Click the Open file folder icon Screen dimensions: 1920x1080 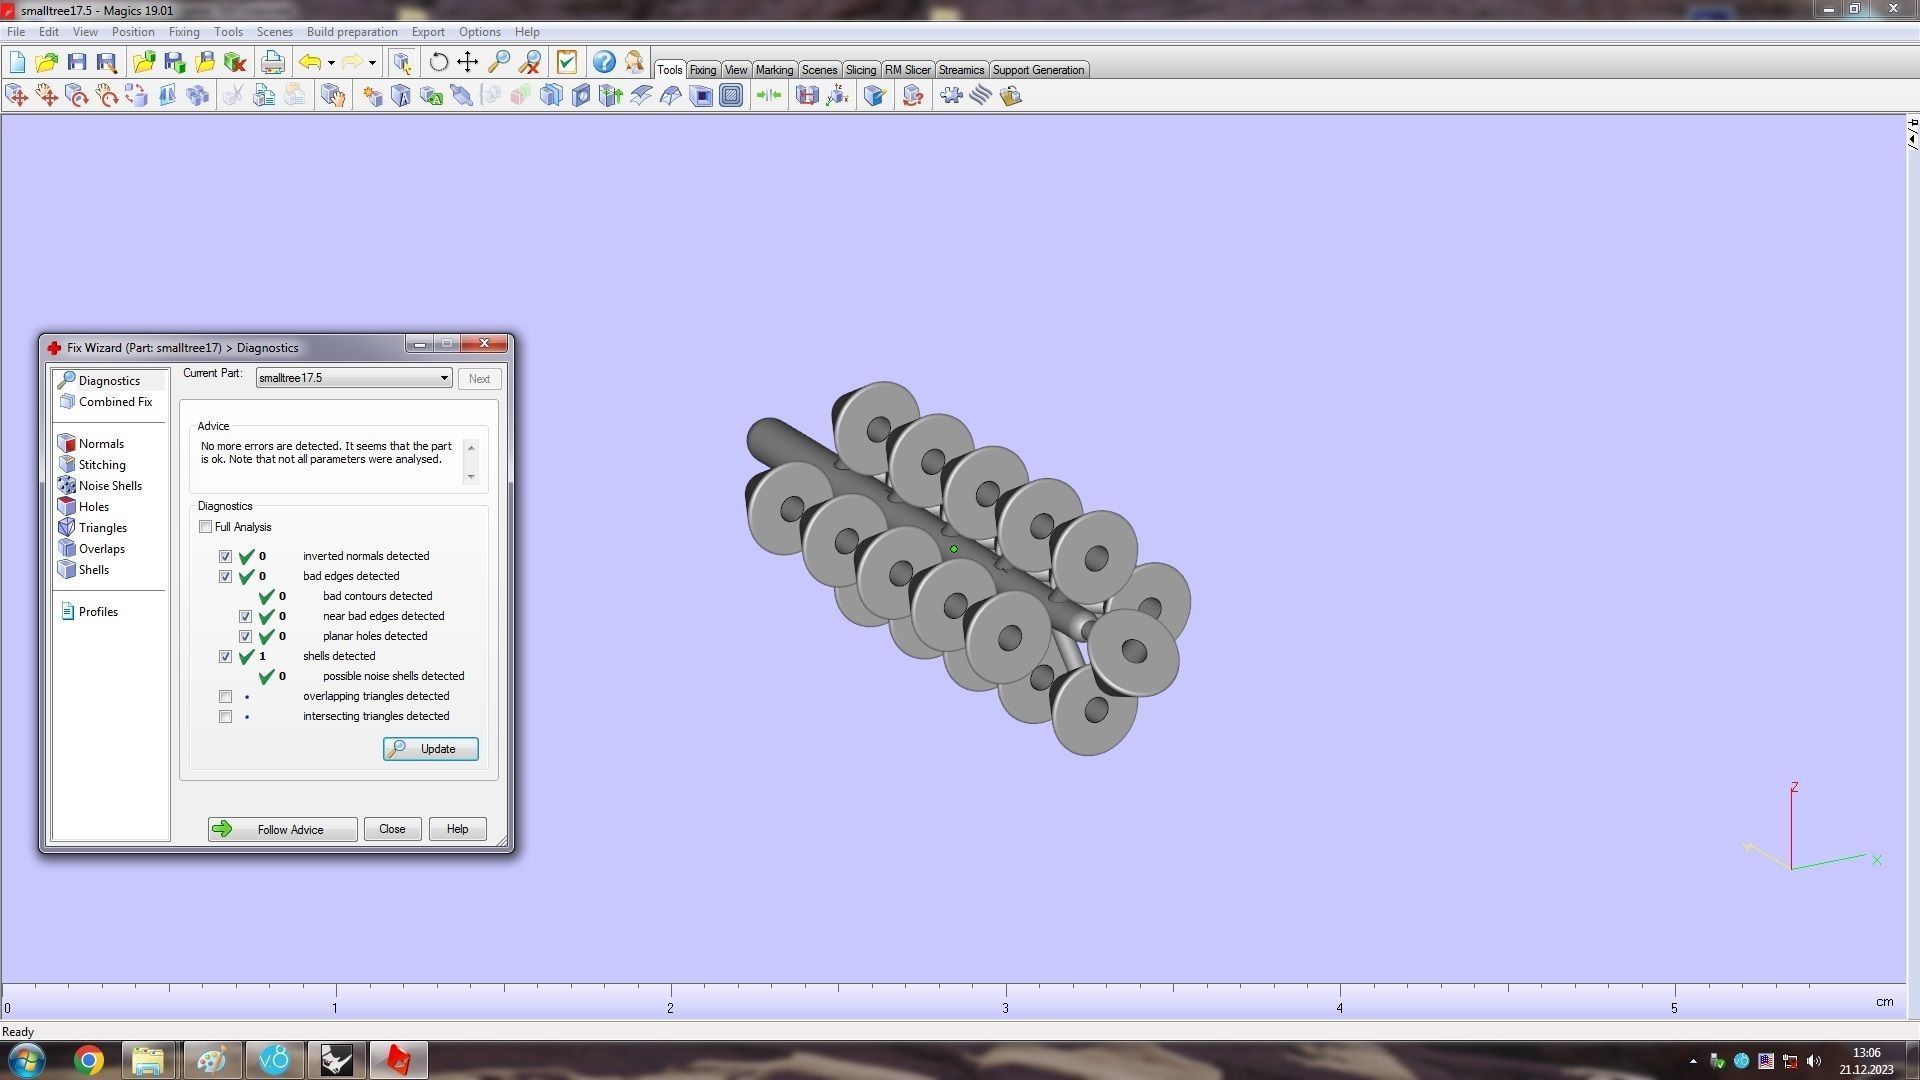[x=46, y=63]
